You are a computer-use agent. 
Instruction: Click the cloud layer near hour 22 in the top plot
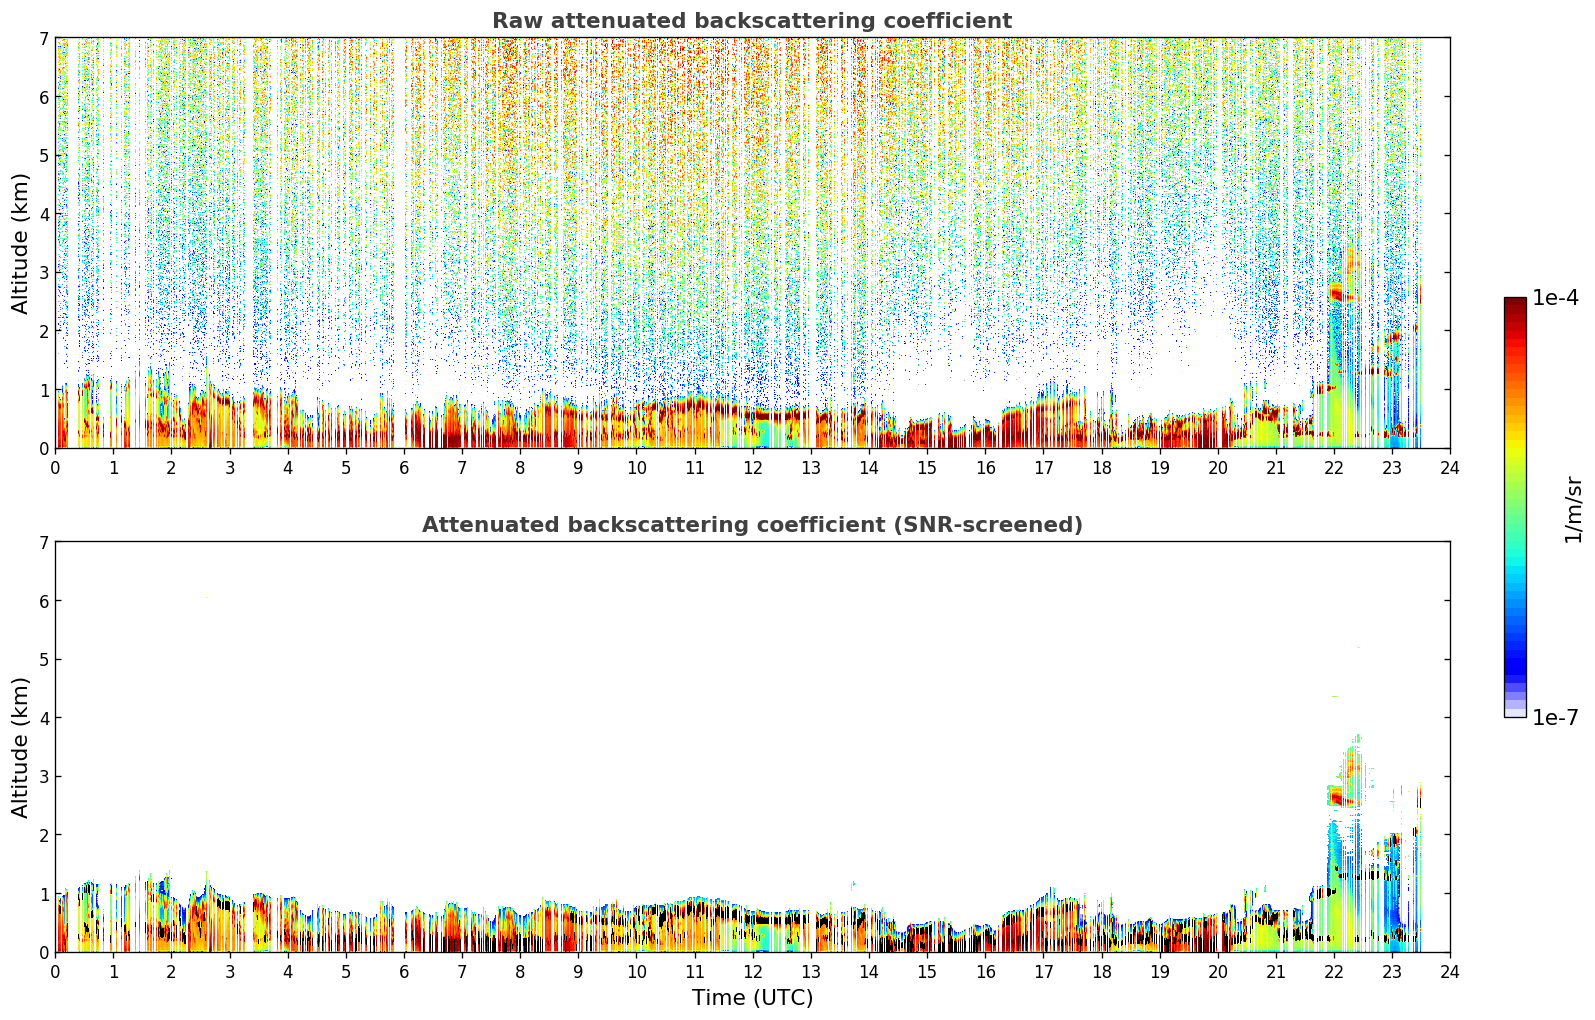pos(1342,292)
